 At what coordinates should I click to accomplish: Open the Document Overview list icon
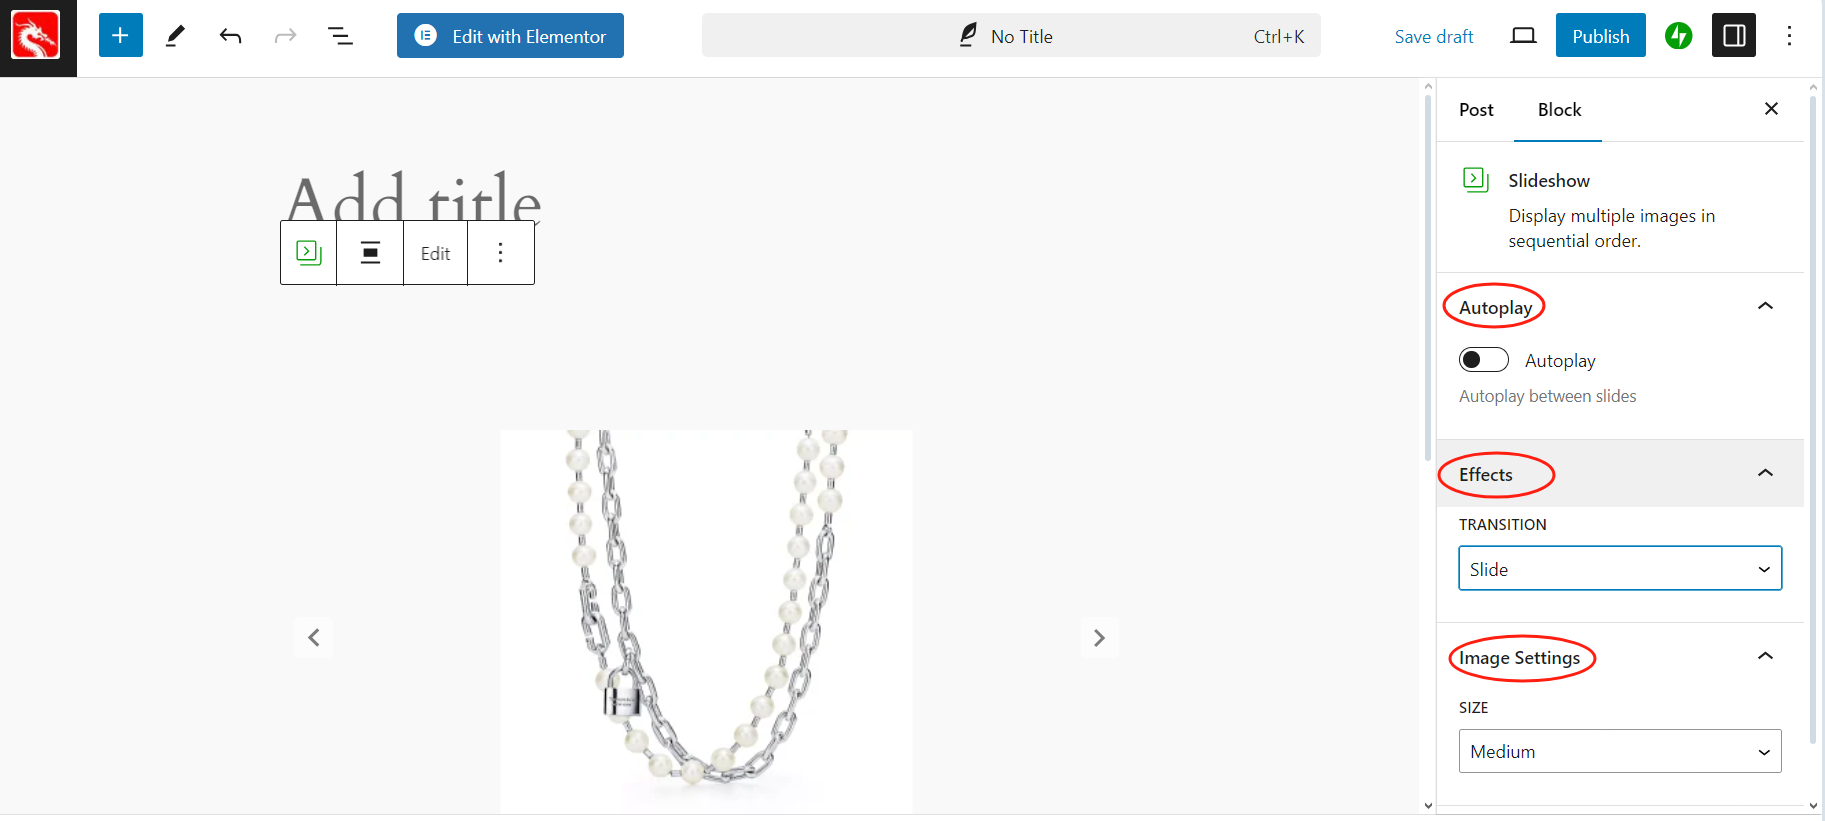tap(340, 36)
